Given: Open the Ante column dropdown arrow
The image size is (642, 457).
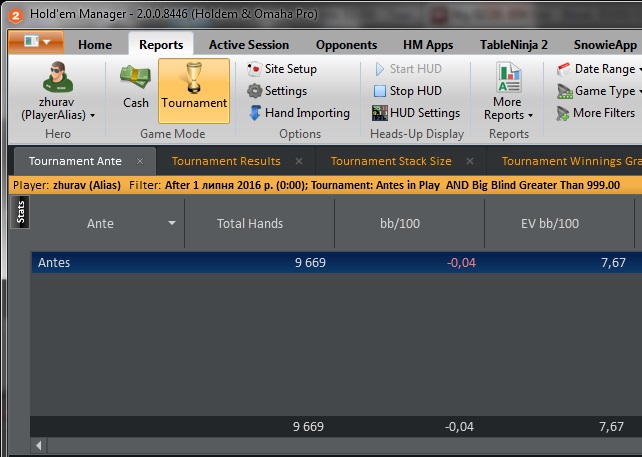Looking at the screenshot, I should [172, 224].
